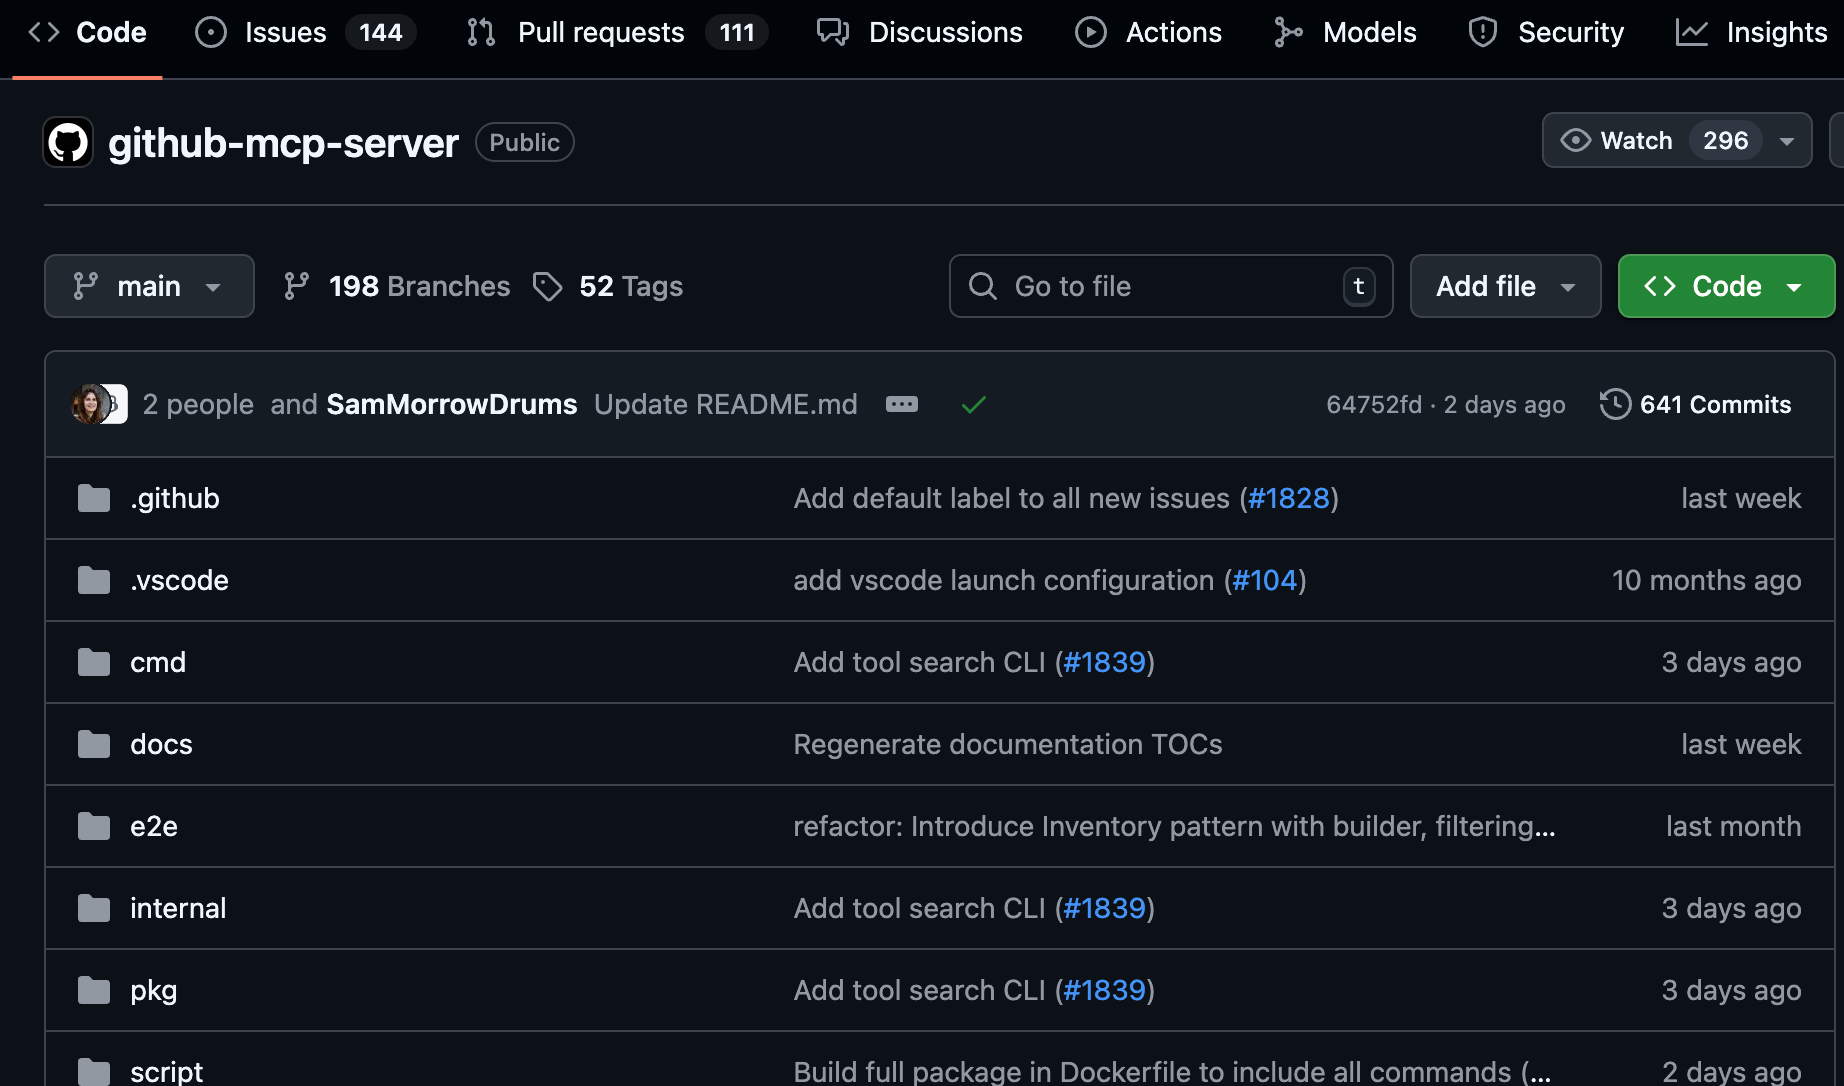Open the github-mcp-server repository title link
1844x1086 pixels.
tap(283, 143)
